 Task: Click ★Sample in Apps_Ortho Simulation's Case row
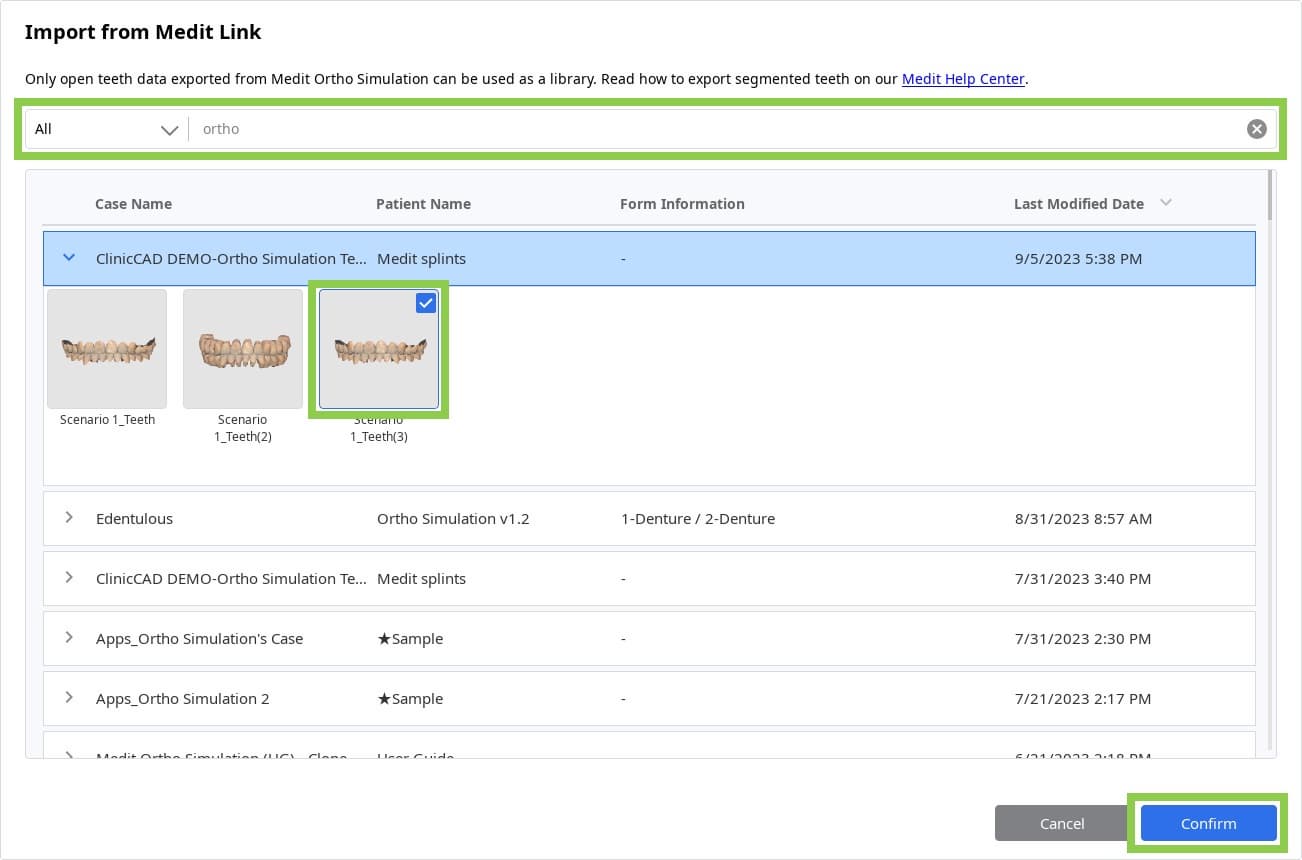tap(410, 638)
